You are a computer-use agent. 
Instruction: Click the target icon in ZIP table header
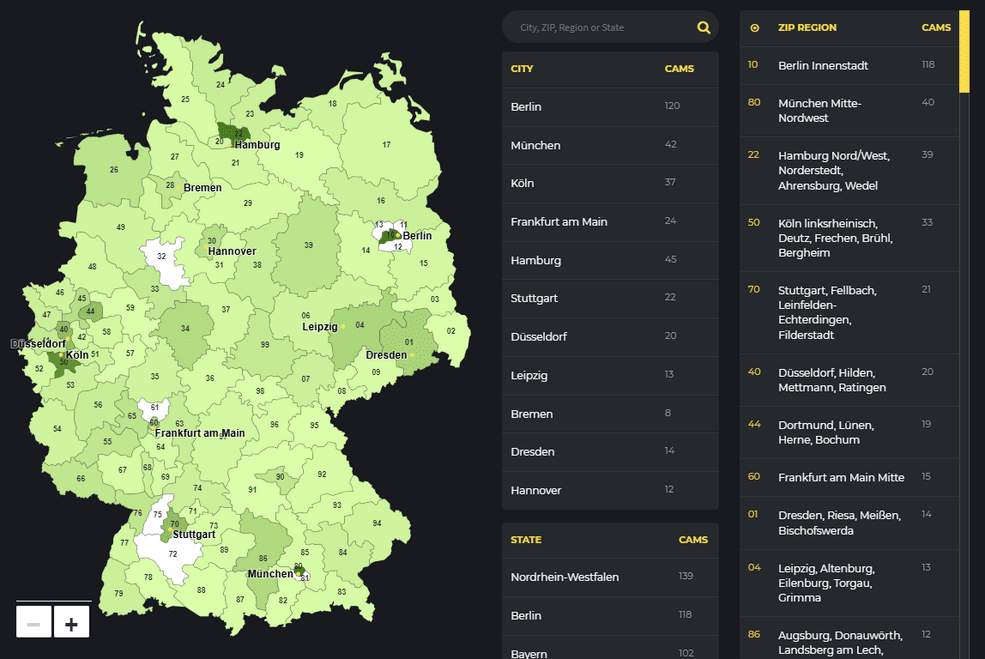tap(754, 28)
